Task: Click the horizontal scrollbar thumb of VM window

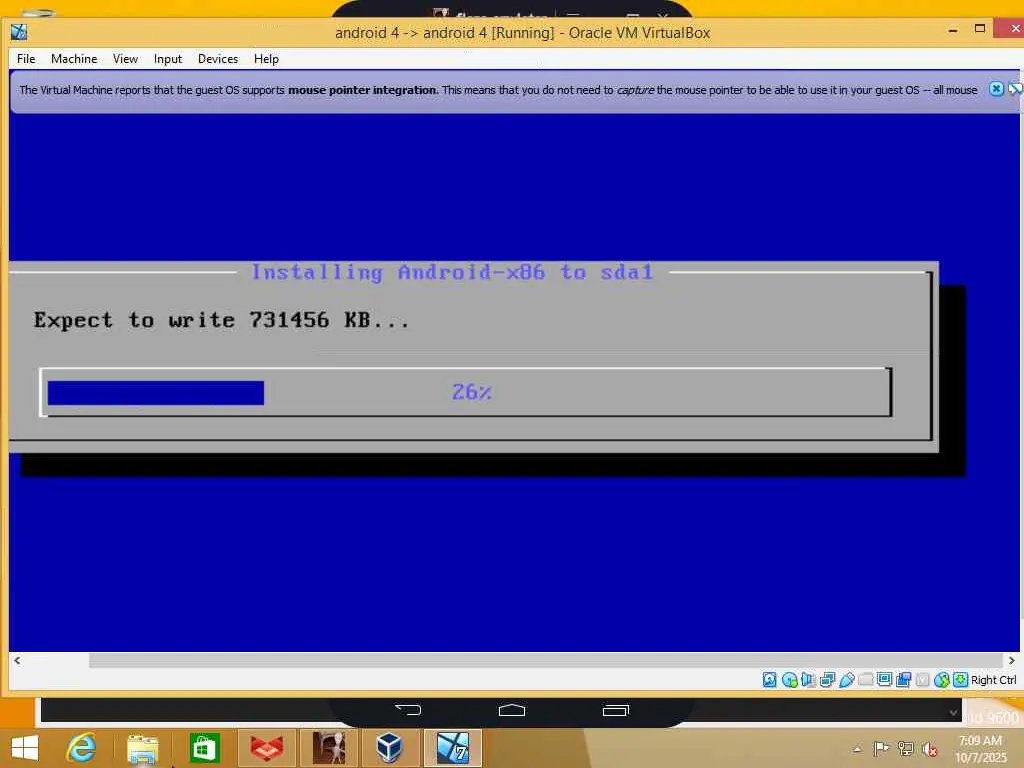Action: point(545,660)
